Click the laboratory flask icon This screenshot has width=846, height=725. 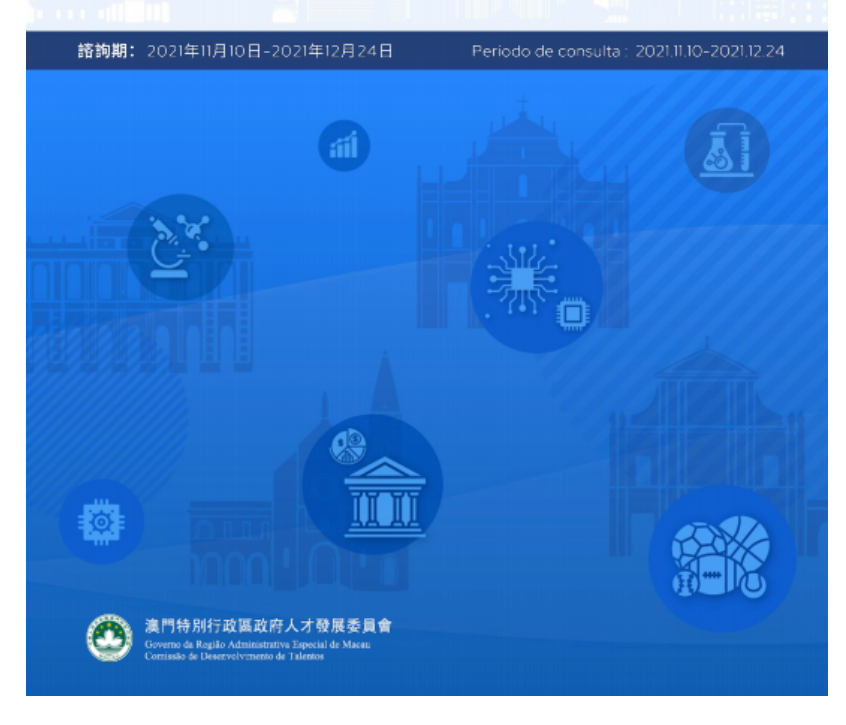click(726, 150)
